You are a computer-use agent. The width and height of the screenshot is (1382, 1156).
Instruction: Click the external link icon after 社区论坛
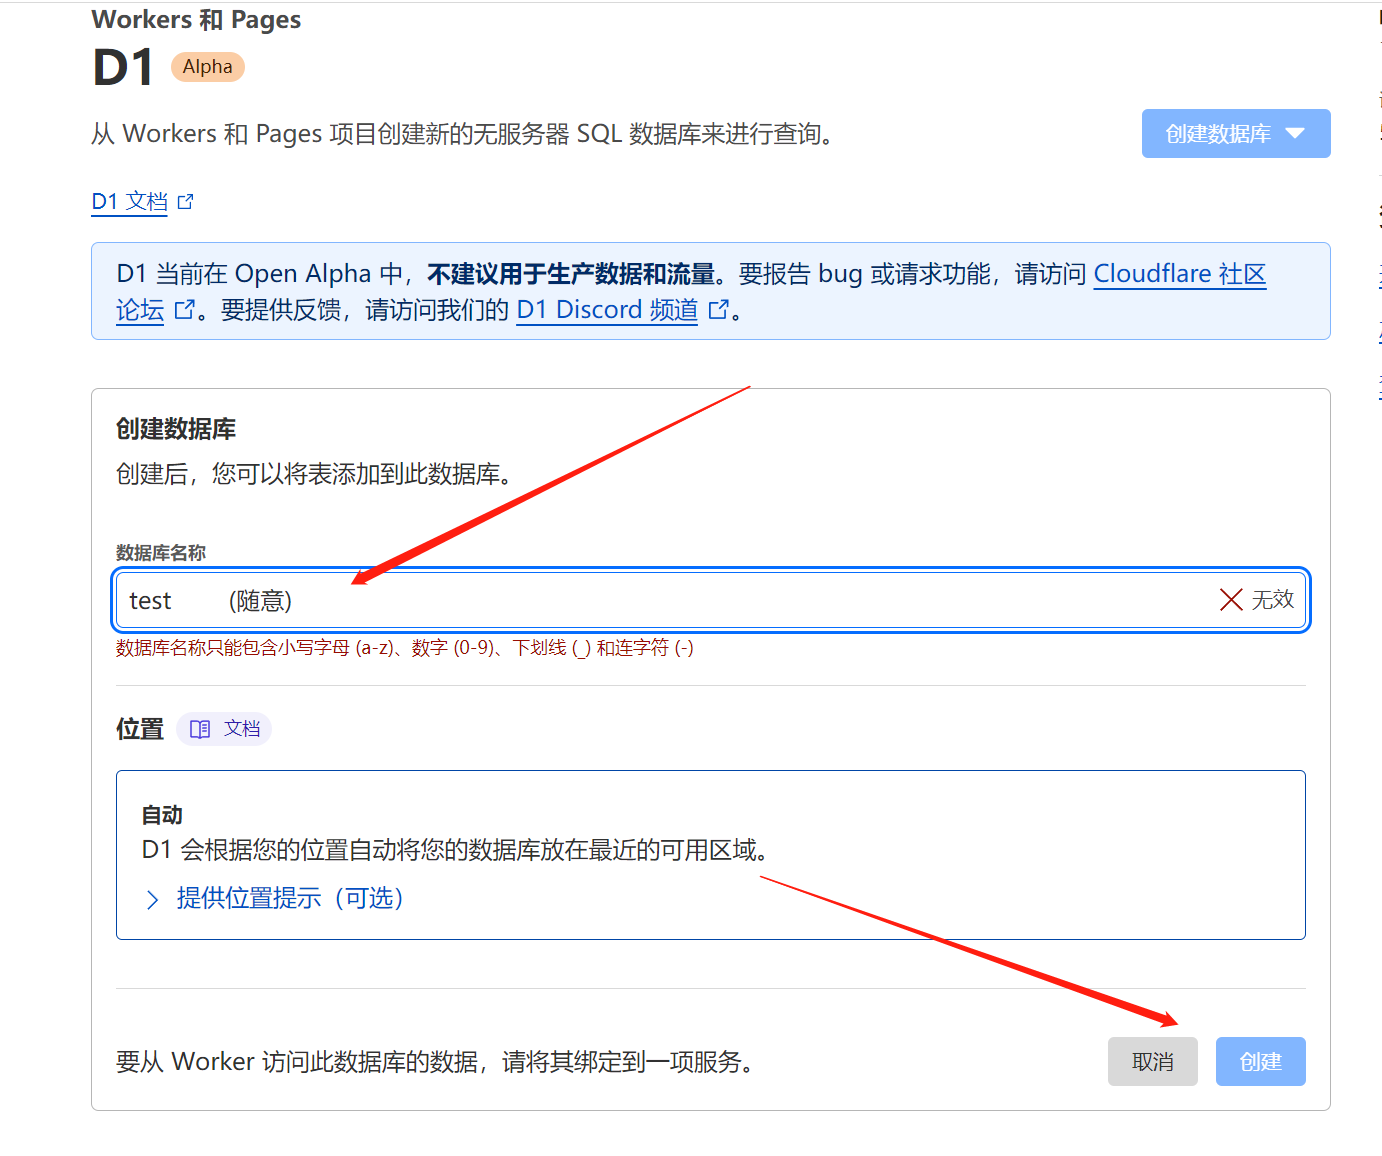tap(185, 310)
